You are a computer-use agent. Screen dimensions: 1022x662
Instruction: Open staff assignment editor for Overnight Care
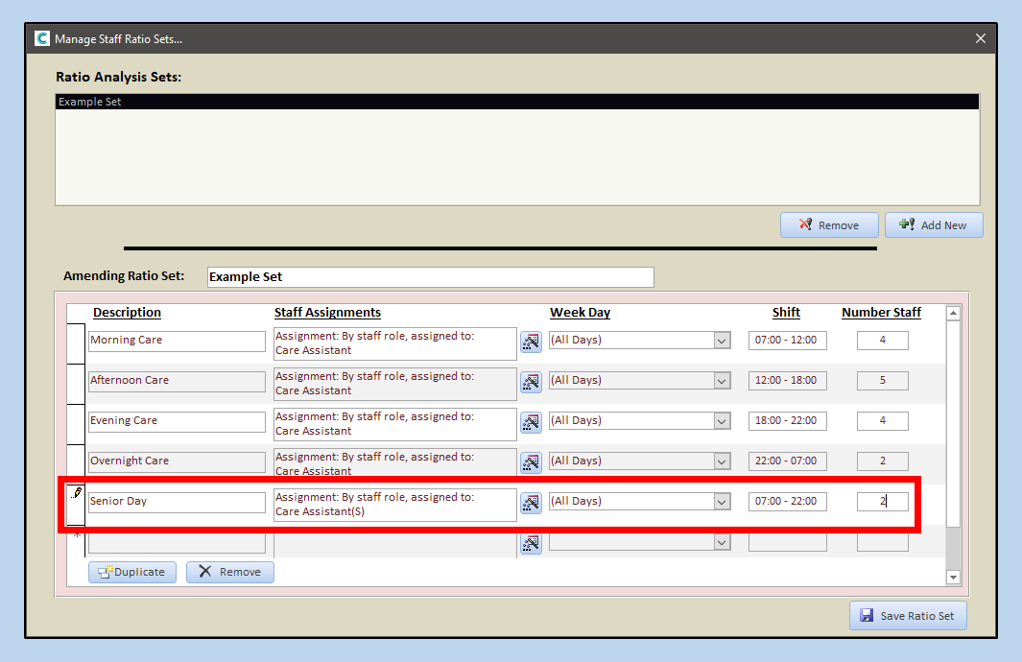pyautogui.click(x=531, y=462)
